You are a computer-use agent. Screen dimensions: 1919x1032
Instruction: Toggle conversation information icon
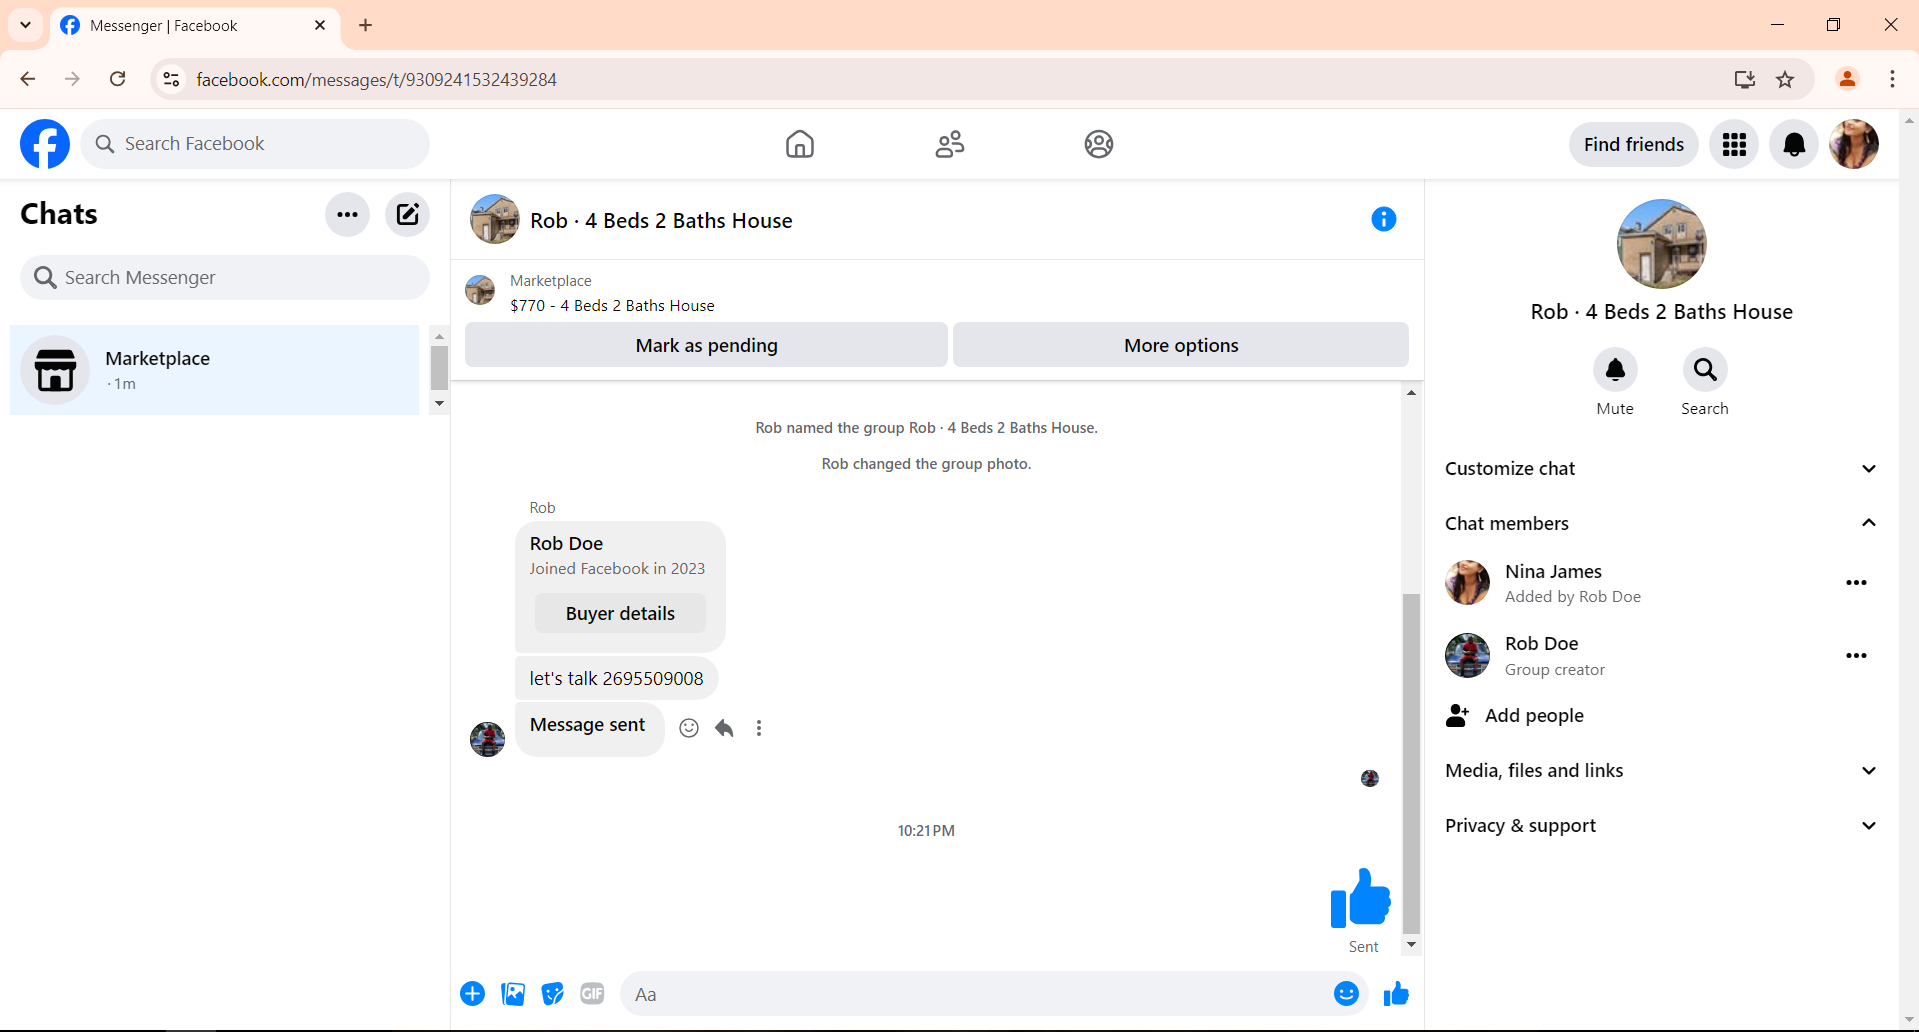pyautogui.click(x=1384, y=219)
